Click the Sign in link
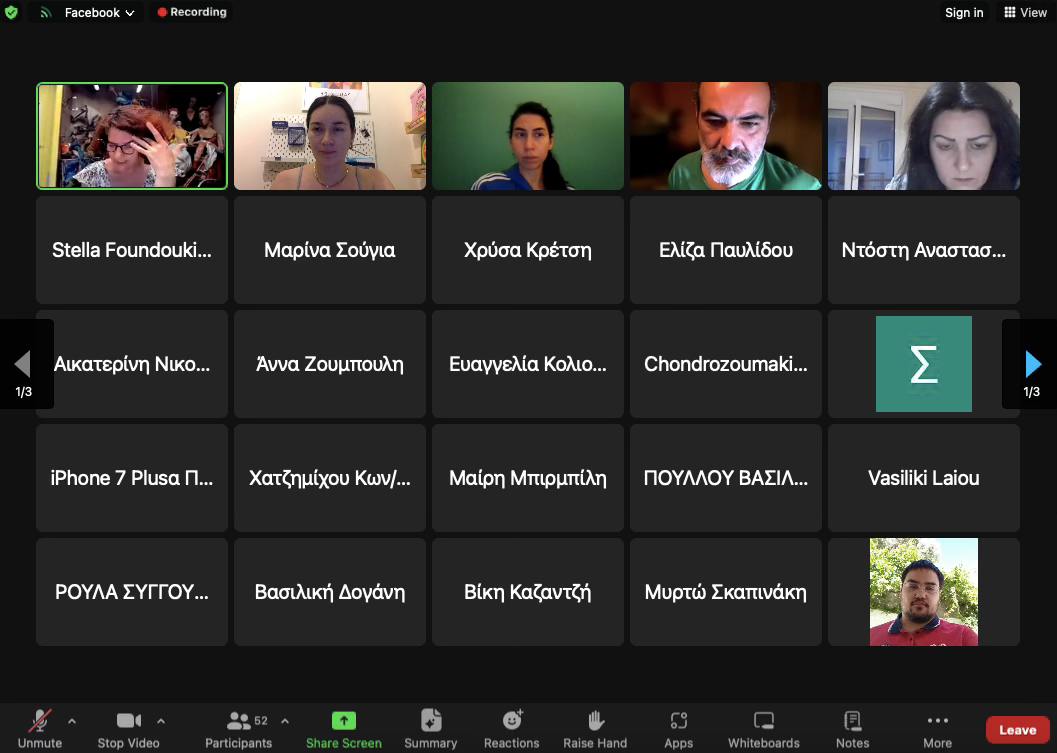 [964, 13]
